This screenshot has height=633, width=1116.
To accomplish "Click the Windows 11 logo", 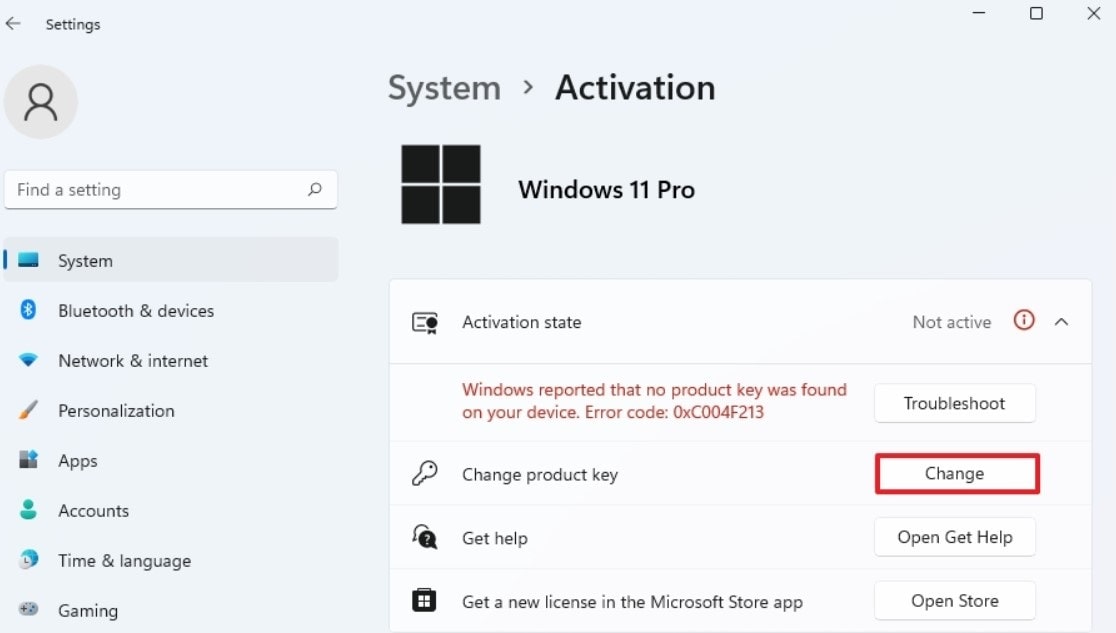I will (x=441, y=185).
